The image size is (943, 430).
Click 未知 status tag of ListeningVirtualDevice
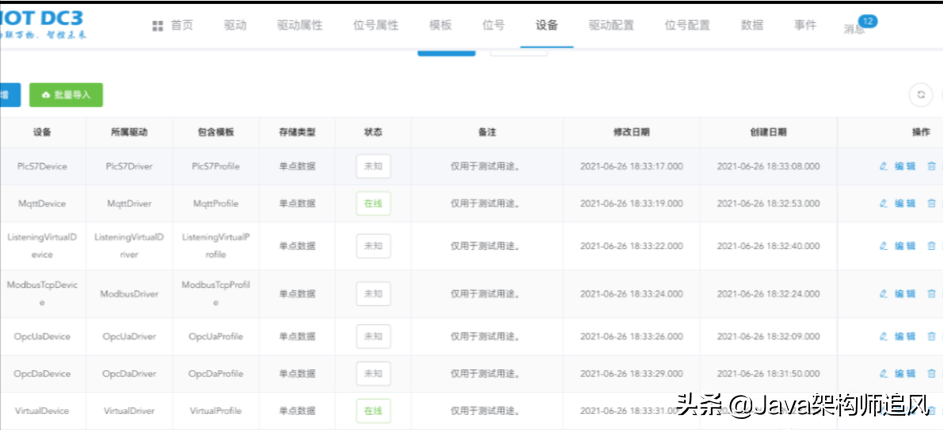tap(373, 245)
